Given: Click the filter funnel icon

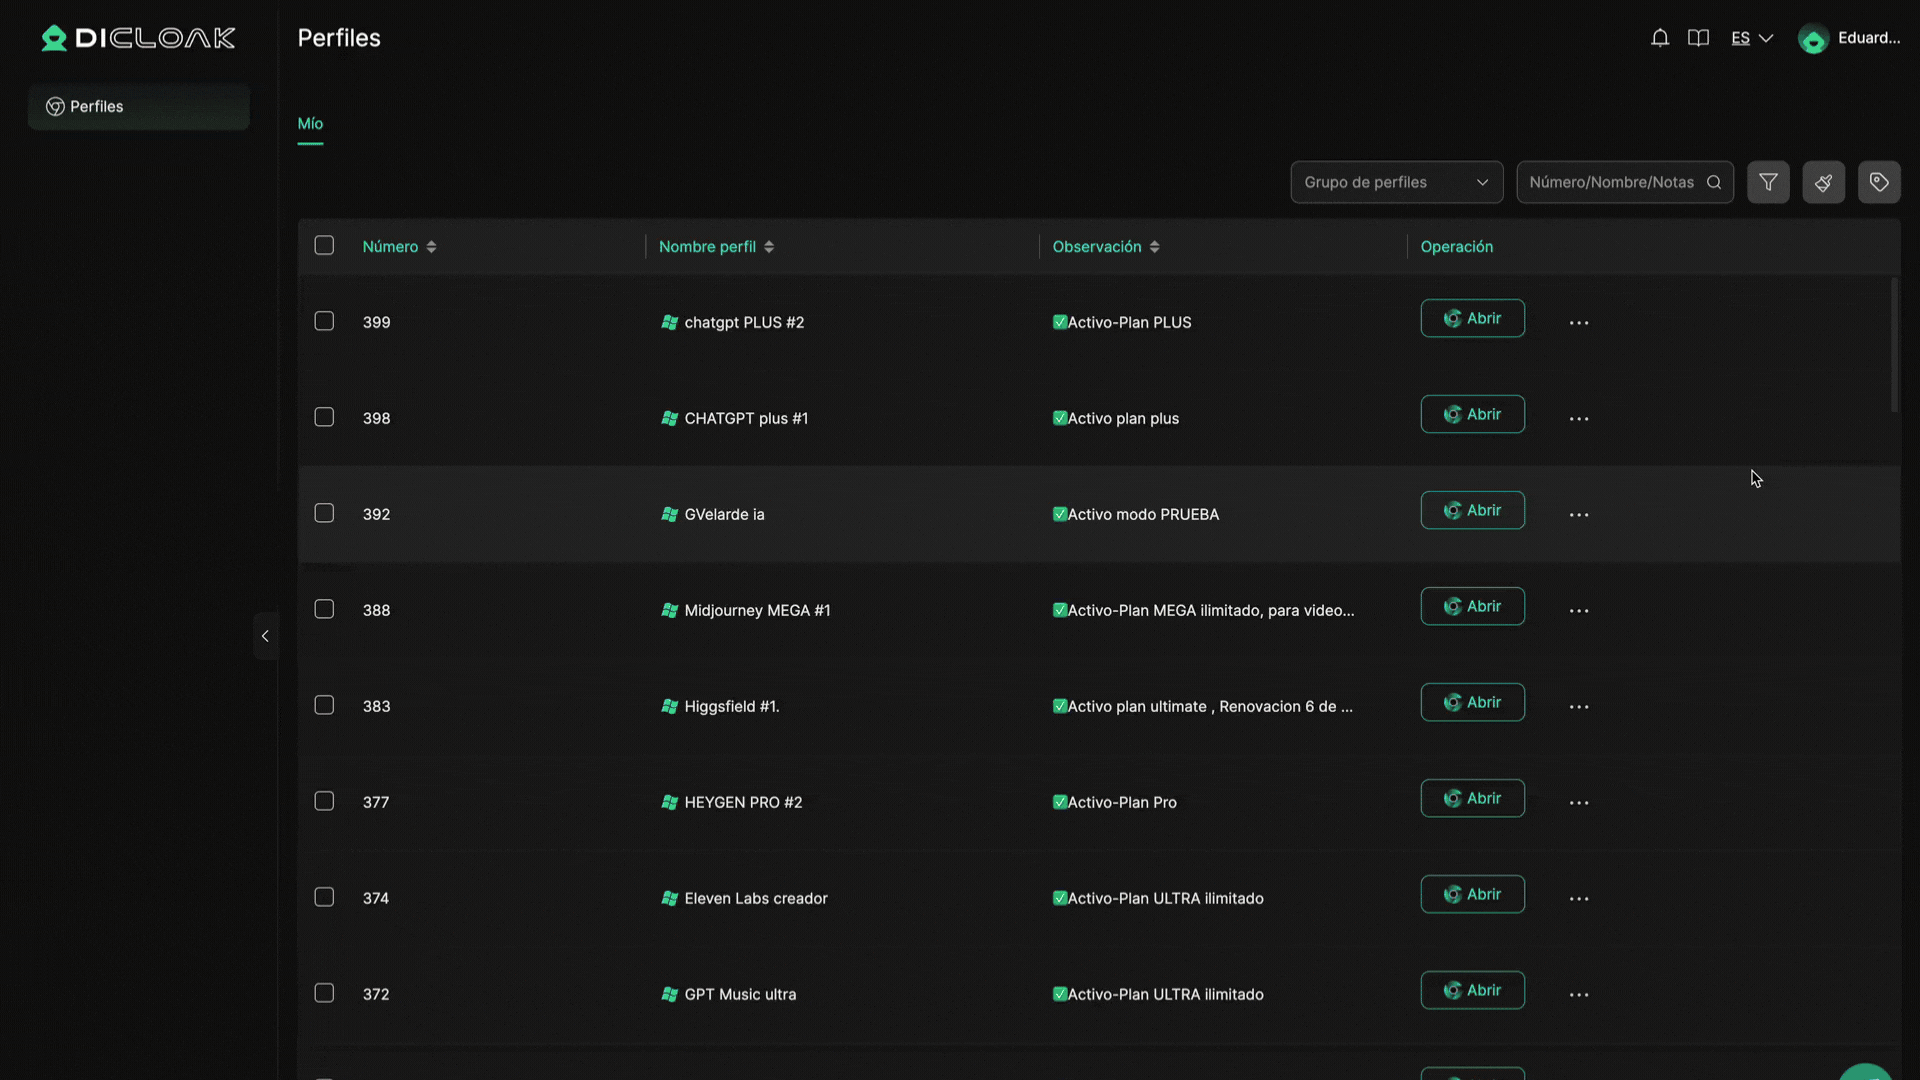Looking at the screenshot, I should (1768, 182).
